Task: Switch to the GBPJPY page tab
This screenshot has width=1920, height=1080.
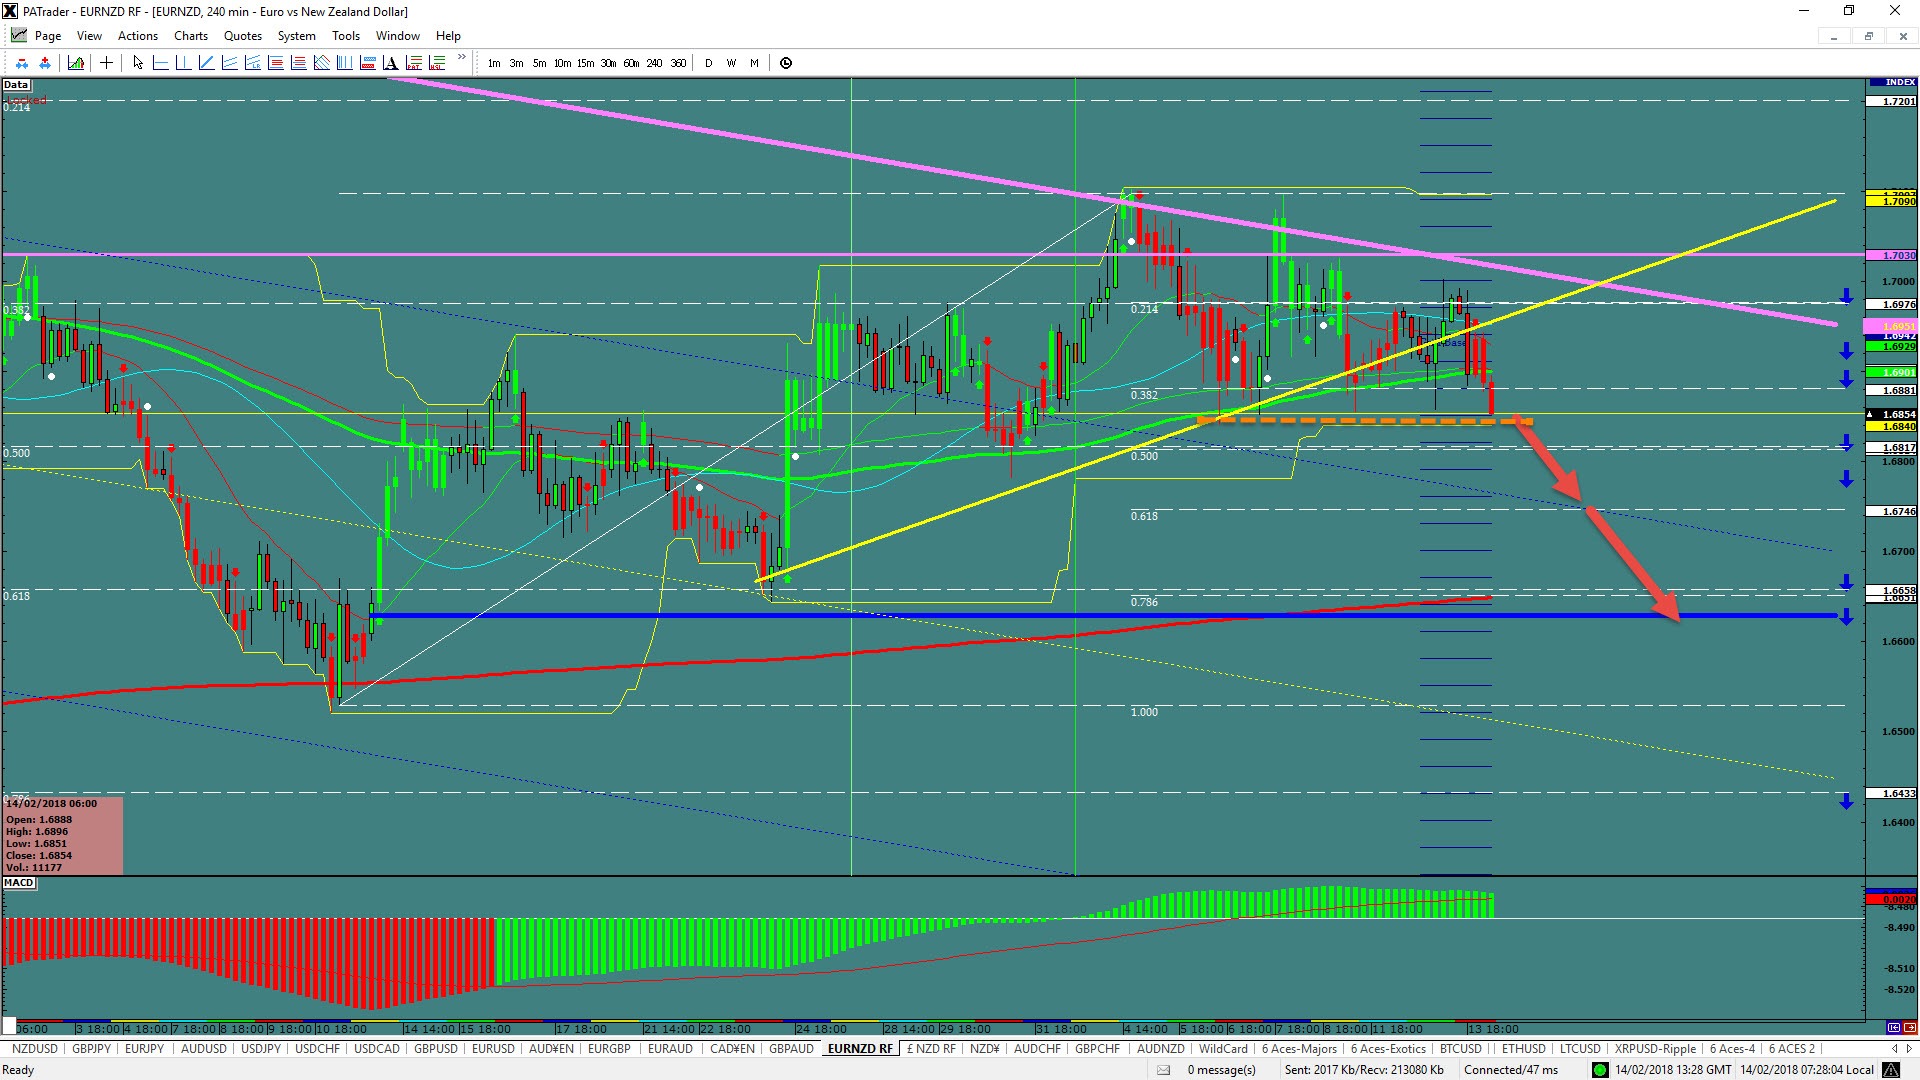Action: click(x=92, y=1049)
